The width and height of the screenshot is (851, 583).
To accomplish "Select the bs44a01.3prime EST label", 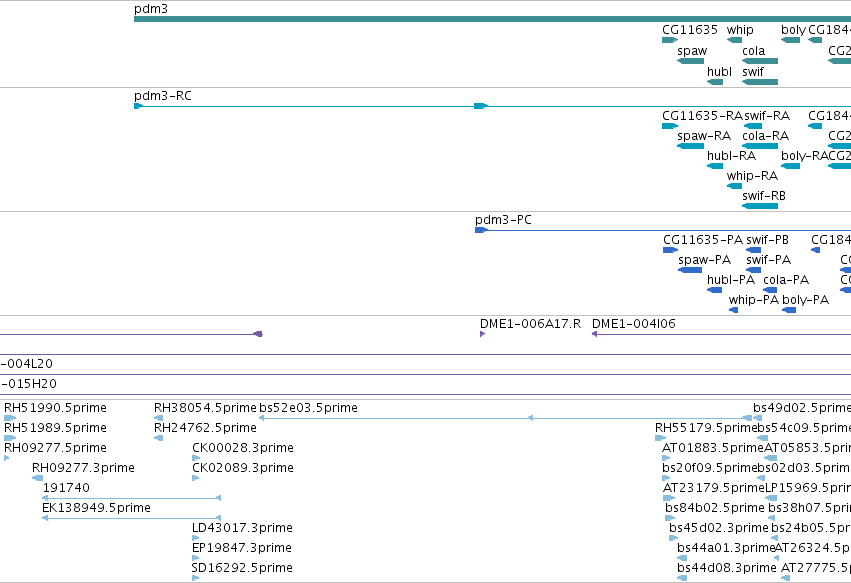I will [x=726, y=548].
